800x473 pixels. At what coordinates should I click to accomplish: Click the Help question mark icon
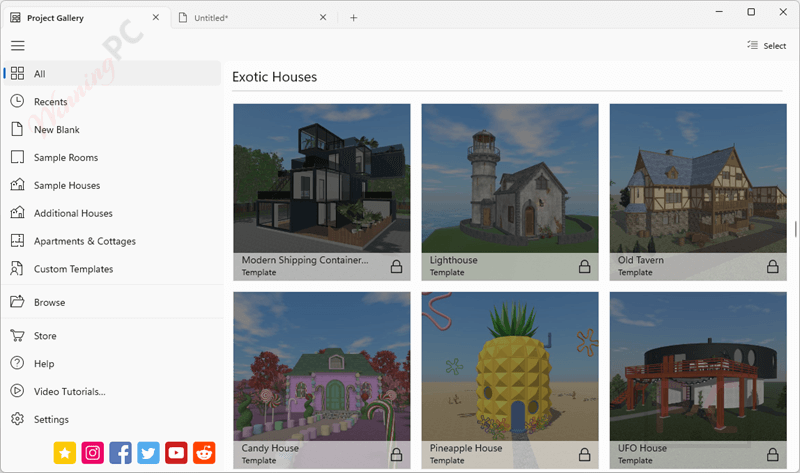(17, 363)
